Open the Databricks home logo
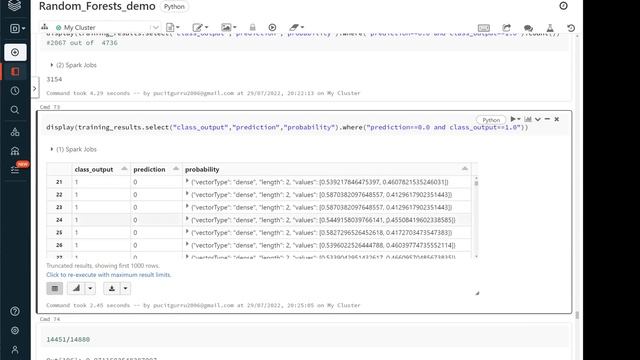The image size is (640, 360). (15, 6)
